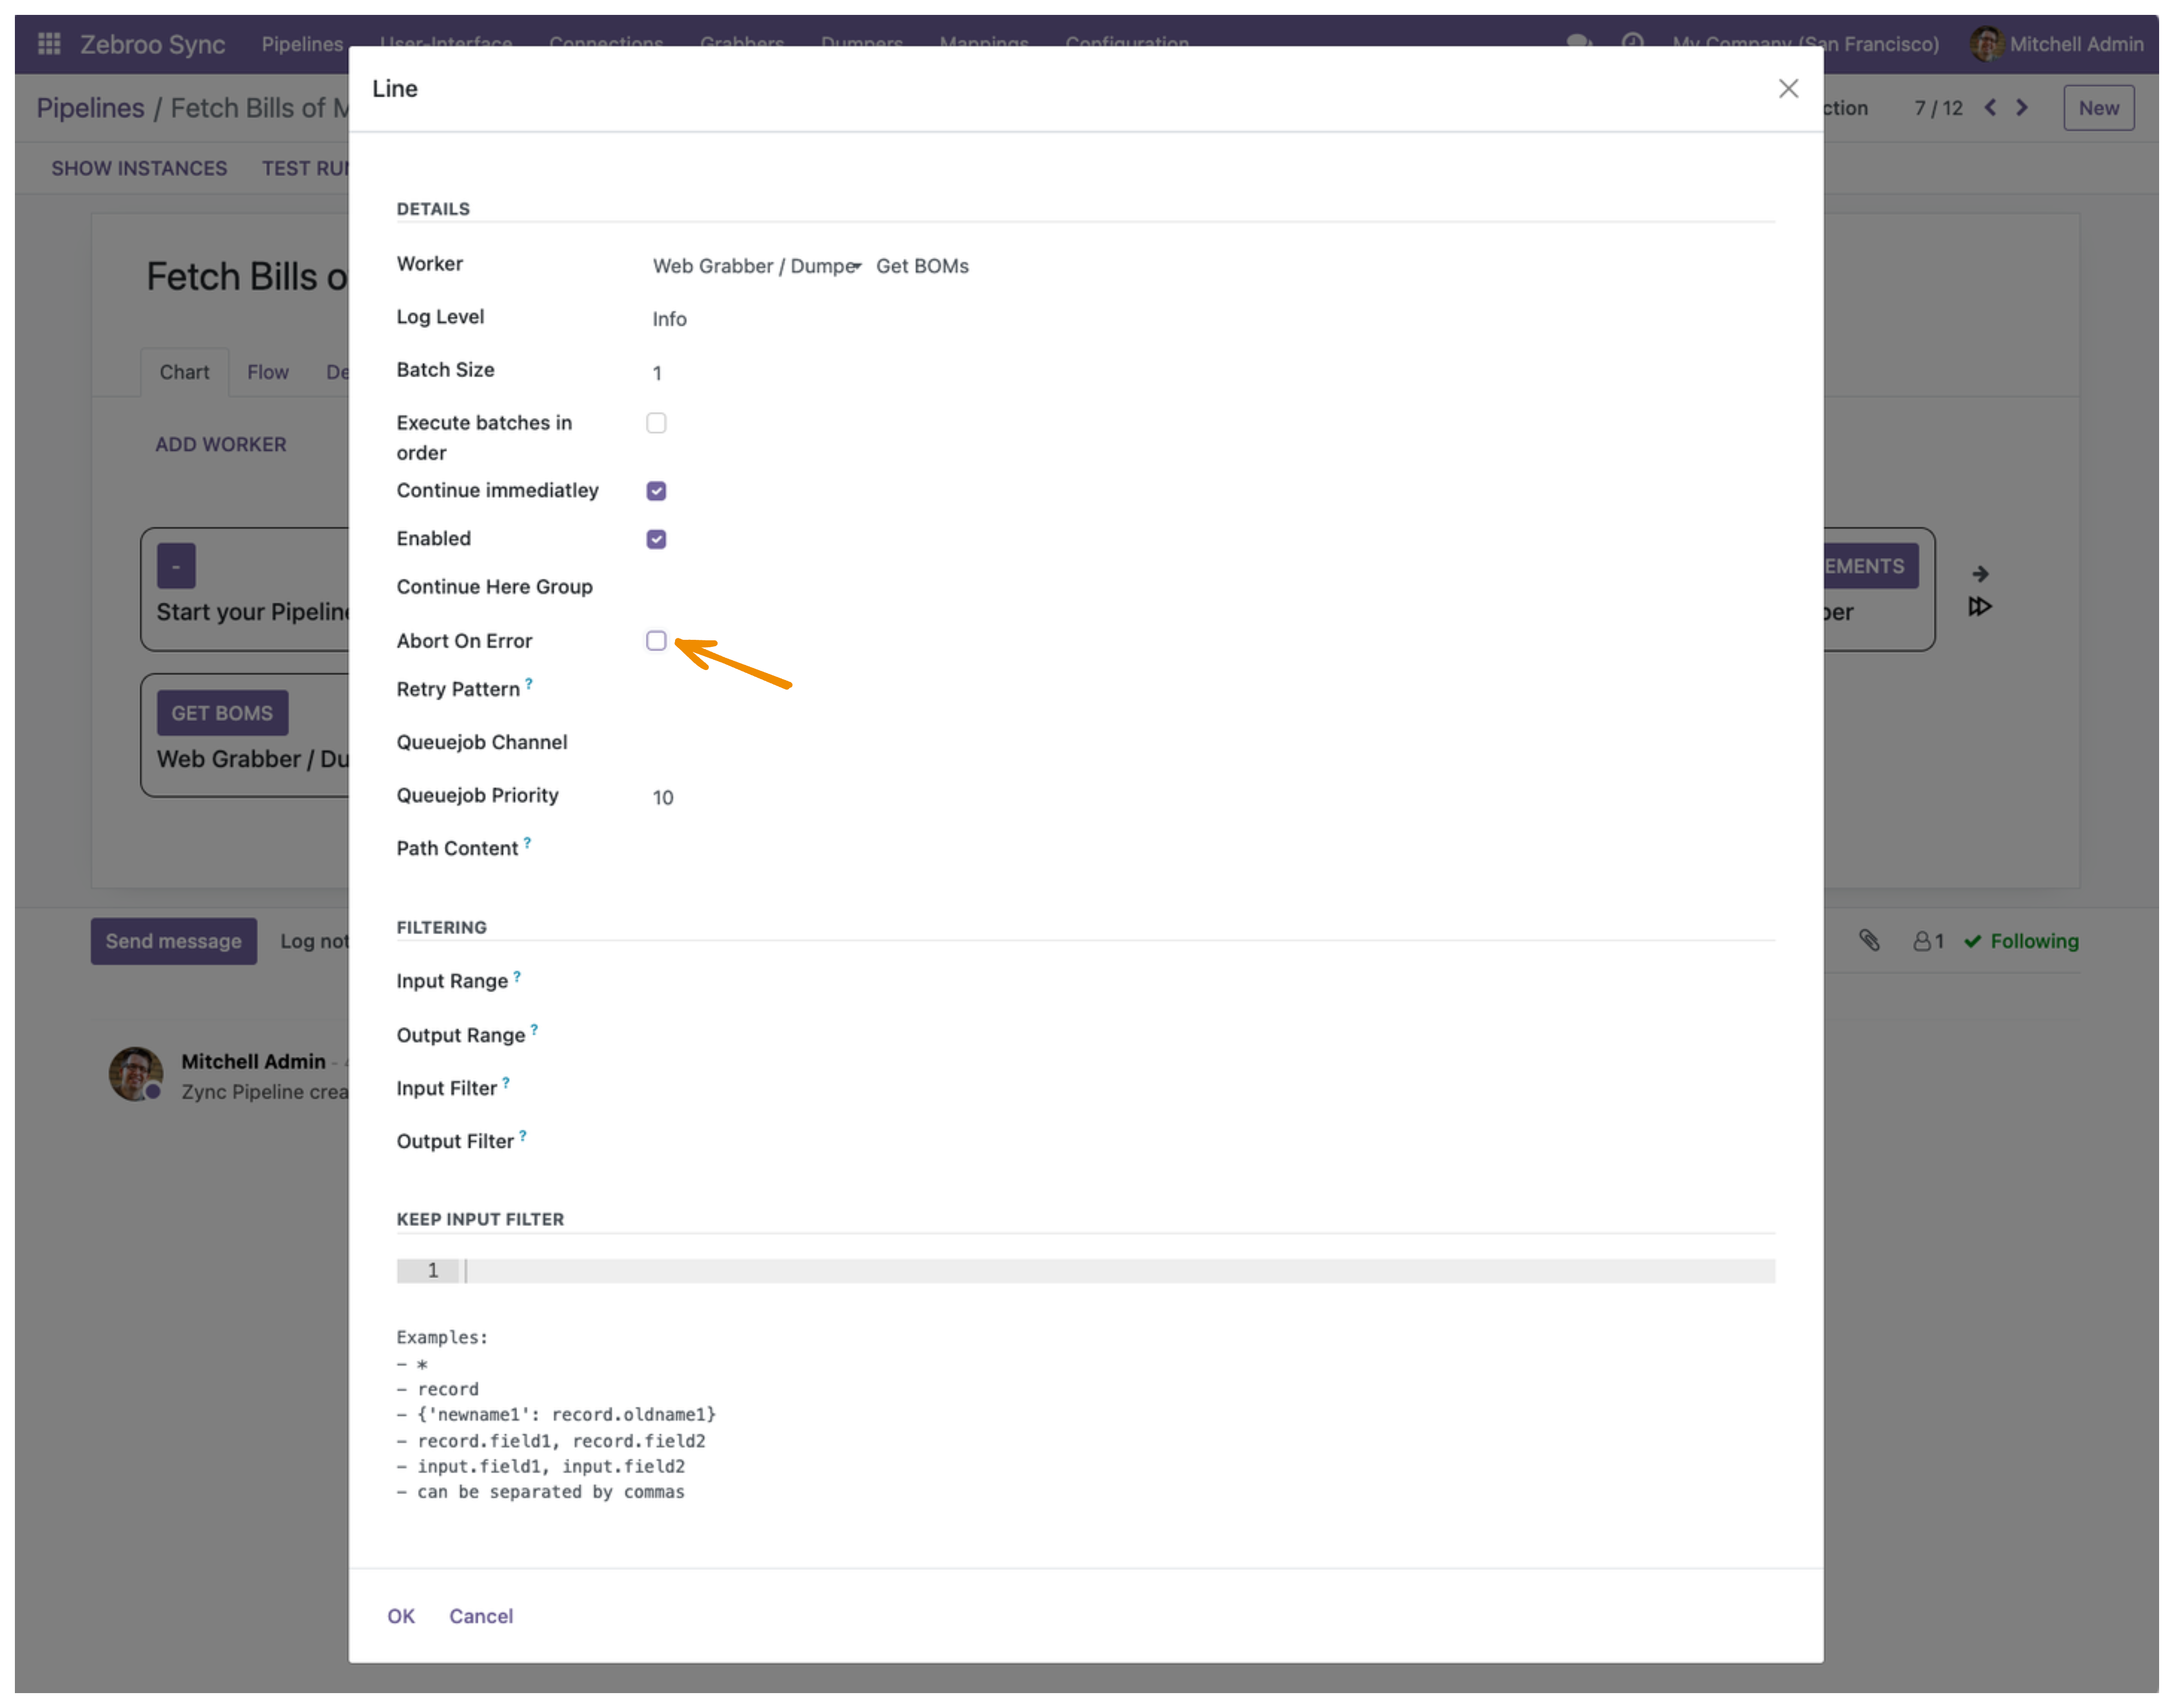Click into the Retry Pattern field
This screenshot has height=1708, width=2174.
1212,690
